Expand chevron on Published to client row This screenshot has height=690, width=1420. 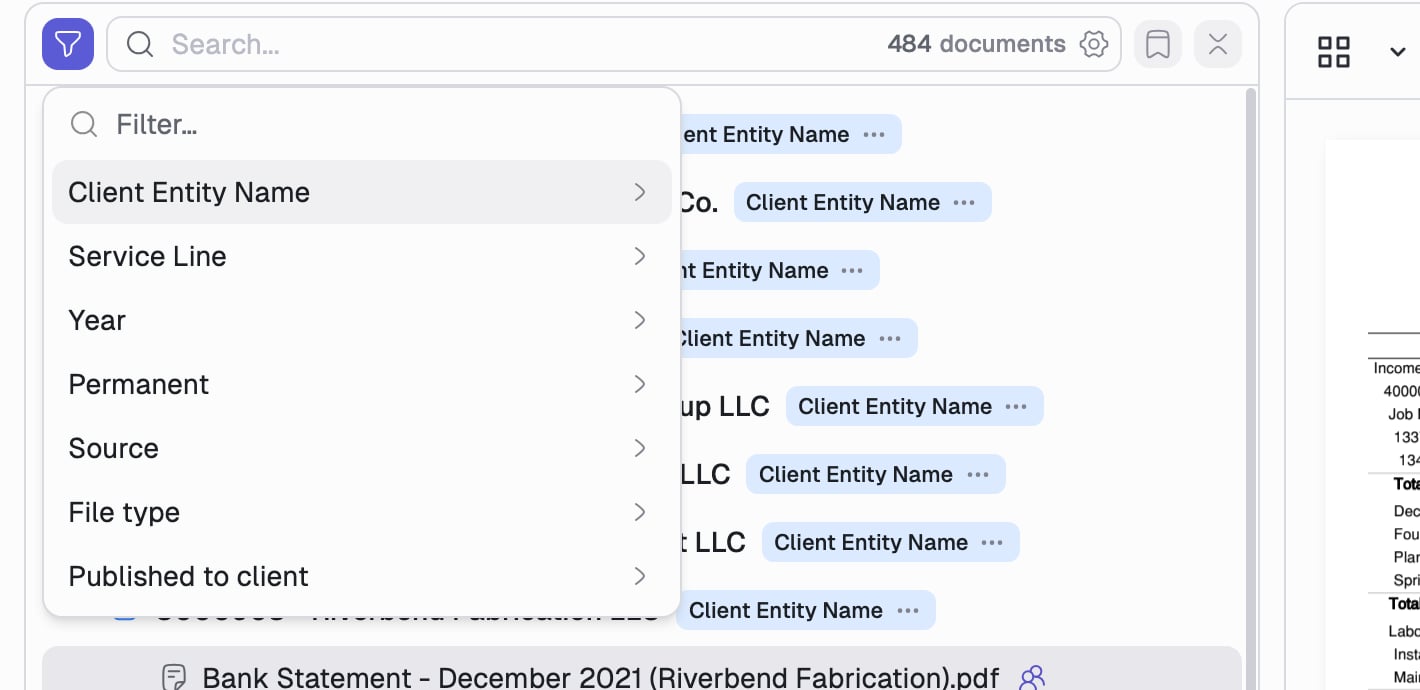tap(640, 576)
